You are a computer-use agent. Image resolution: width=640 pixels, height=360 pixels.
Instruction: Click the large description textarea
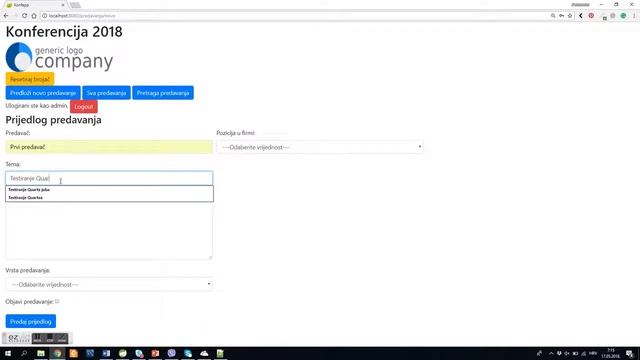pyautogui.click(x=109, y=231)
